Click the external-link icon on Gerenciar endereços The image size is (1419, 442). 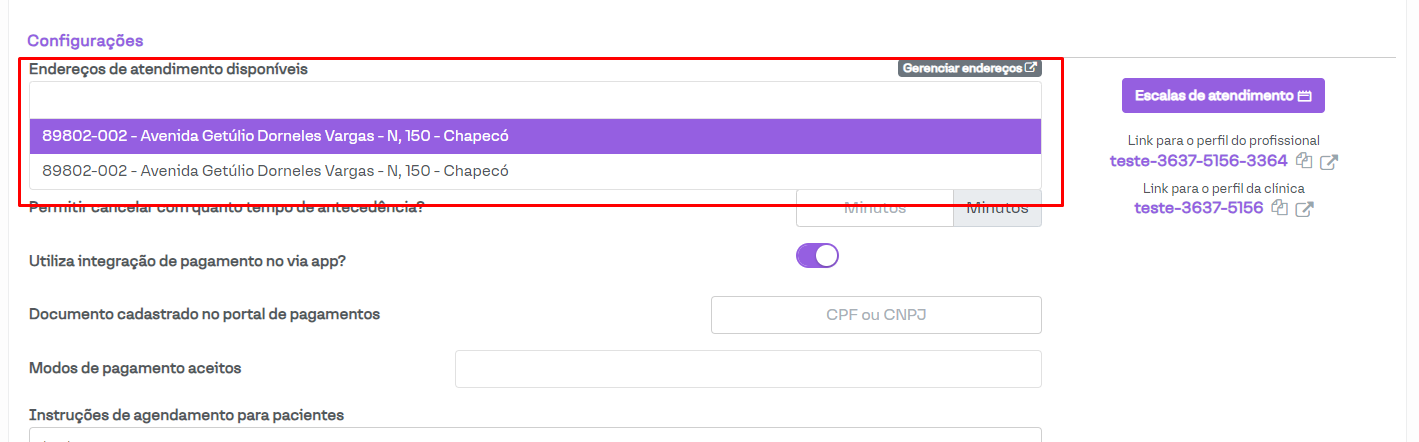(x=1031, y=68)
